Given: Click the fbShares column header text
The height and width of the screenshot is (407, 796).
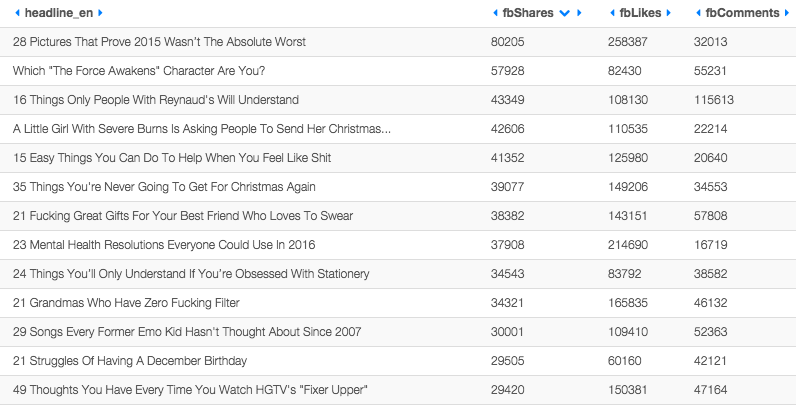Looking at the screenshot, I should [528, 13].
